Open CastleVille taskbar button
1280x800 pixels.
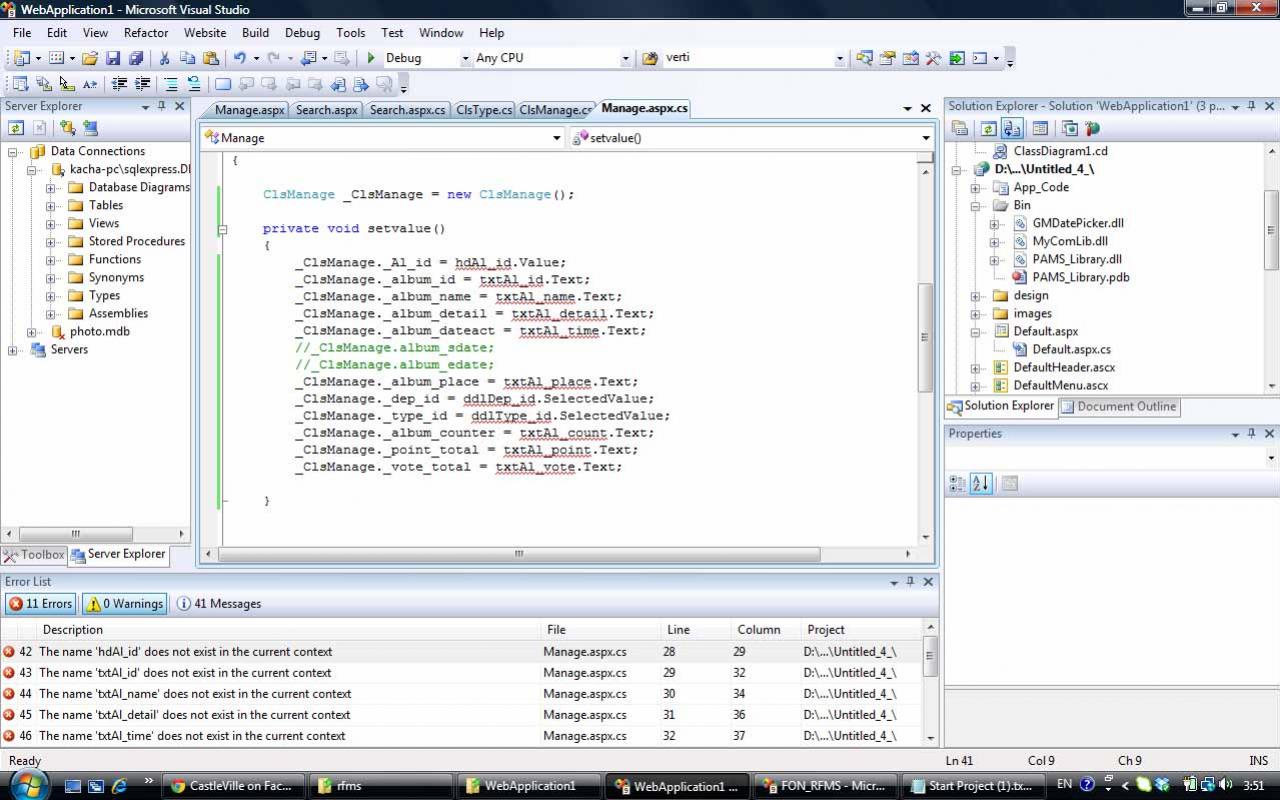[x=231, y=786]
